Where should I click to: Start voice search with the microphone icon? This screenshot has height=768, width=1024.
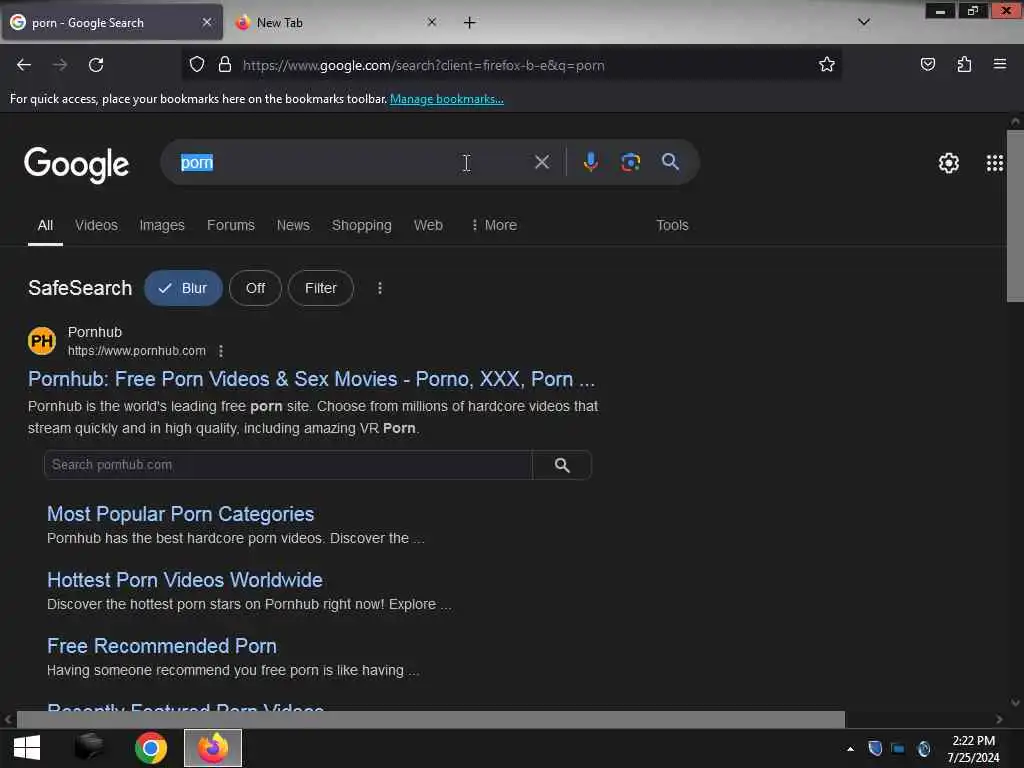590,162
